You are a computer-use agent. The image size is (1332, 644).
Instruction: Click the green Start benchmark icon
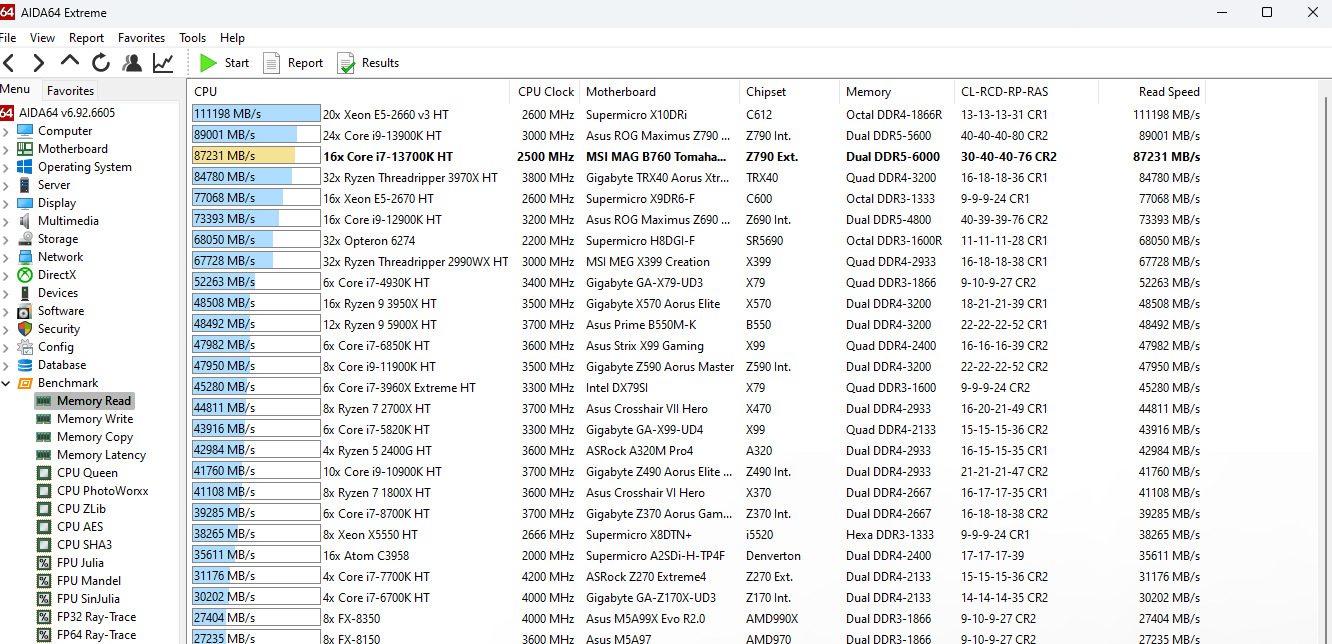click(x=208, y=63)
